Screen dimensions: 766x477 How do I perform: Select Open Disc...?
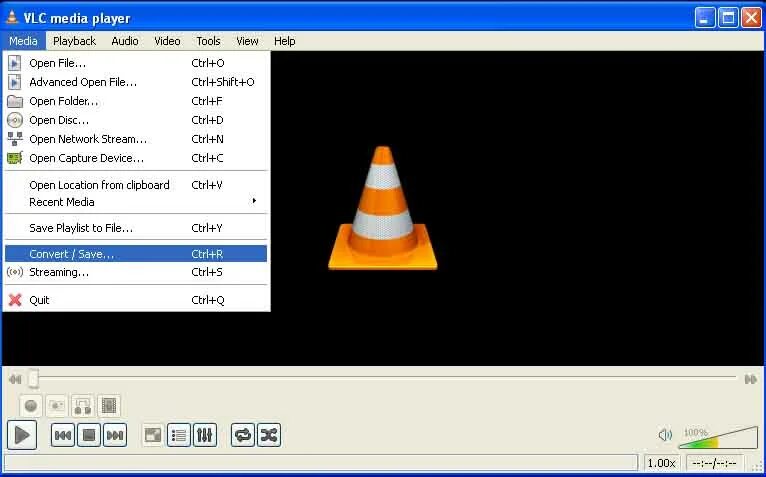[136, 120]
